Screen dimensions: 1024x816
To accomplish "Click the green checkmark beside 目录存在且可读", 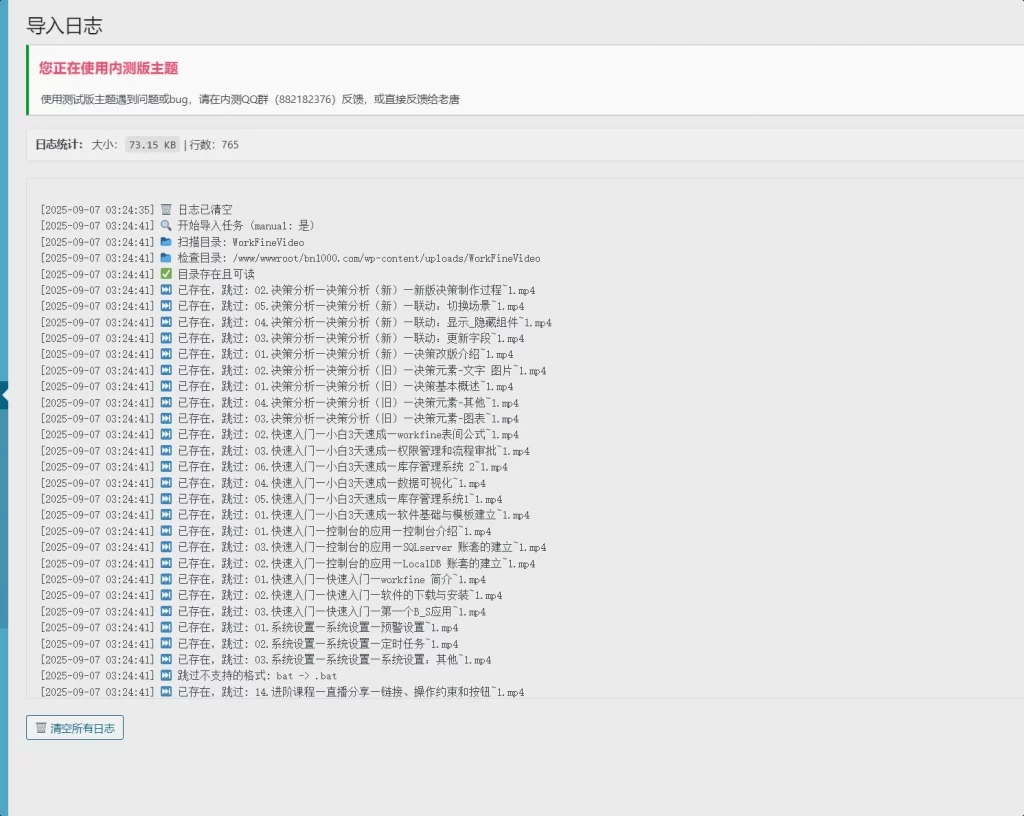I will click(166, 274).
